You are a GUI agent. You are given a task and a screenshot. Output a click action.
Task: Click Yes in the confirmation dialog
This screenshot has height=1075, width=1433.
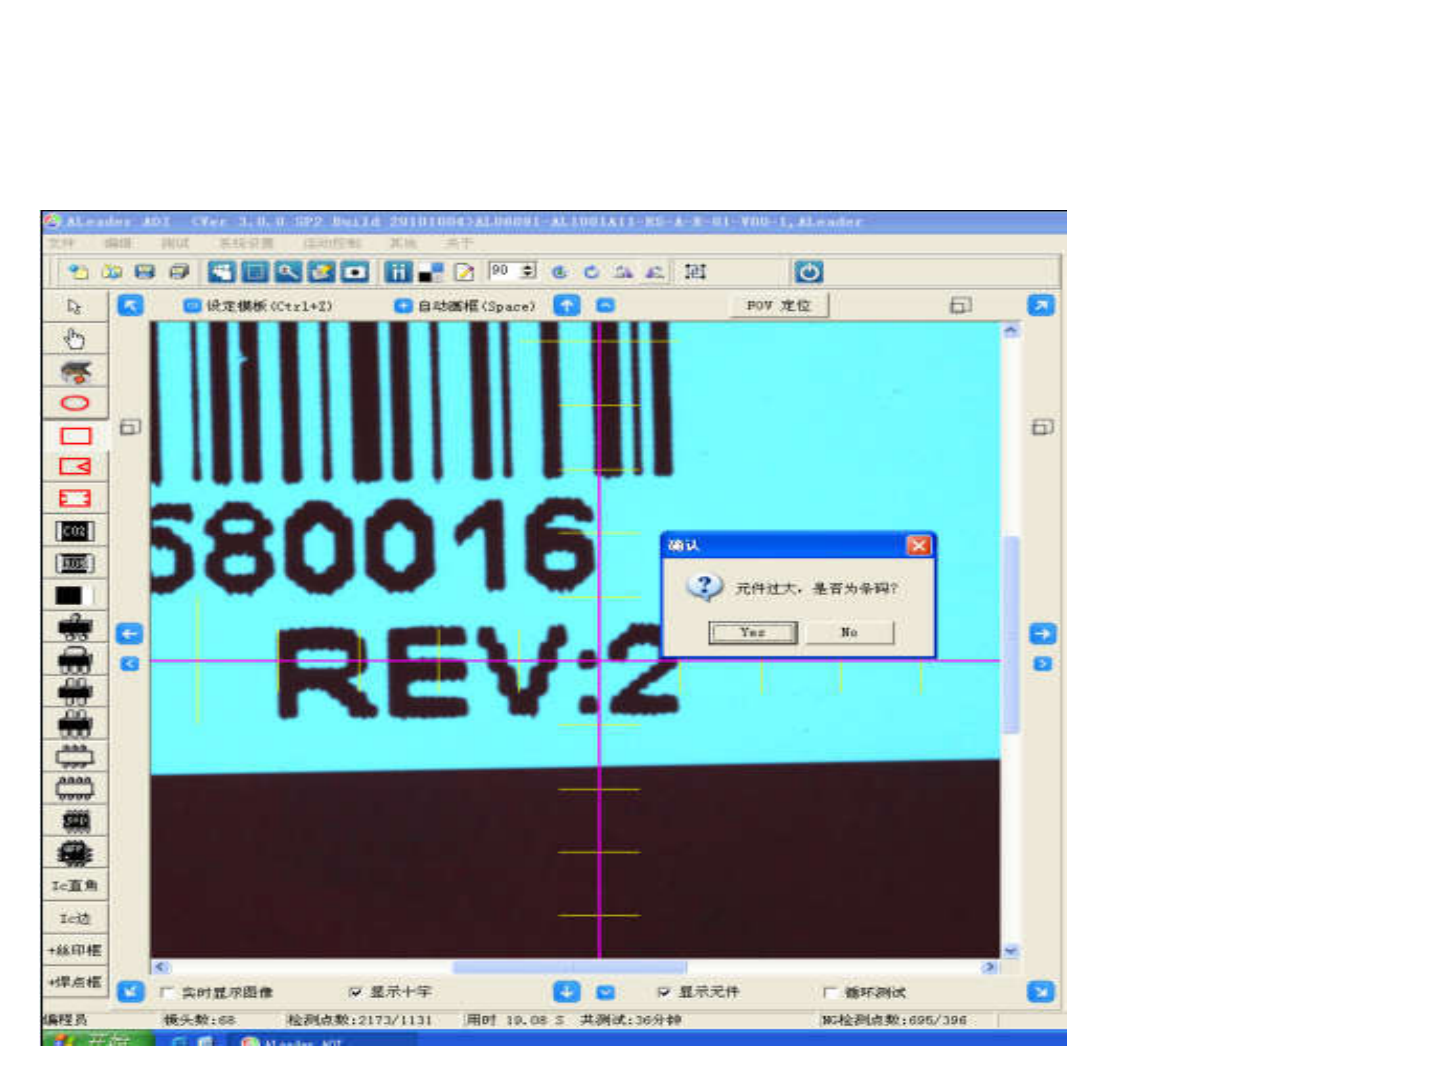pos(753,632)
